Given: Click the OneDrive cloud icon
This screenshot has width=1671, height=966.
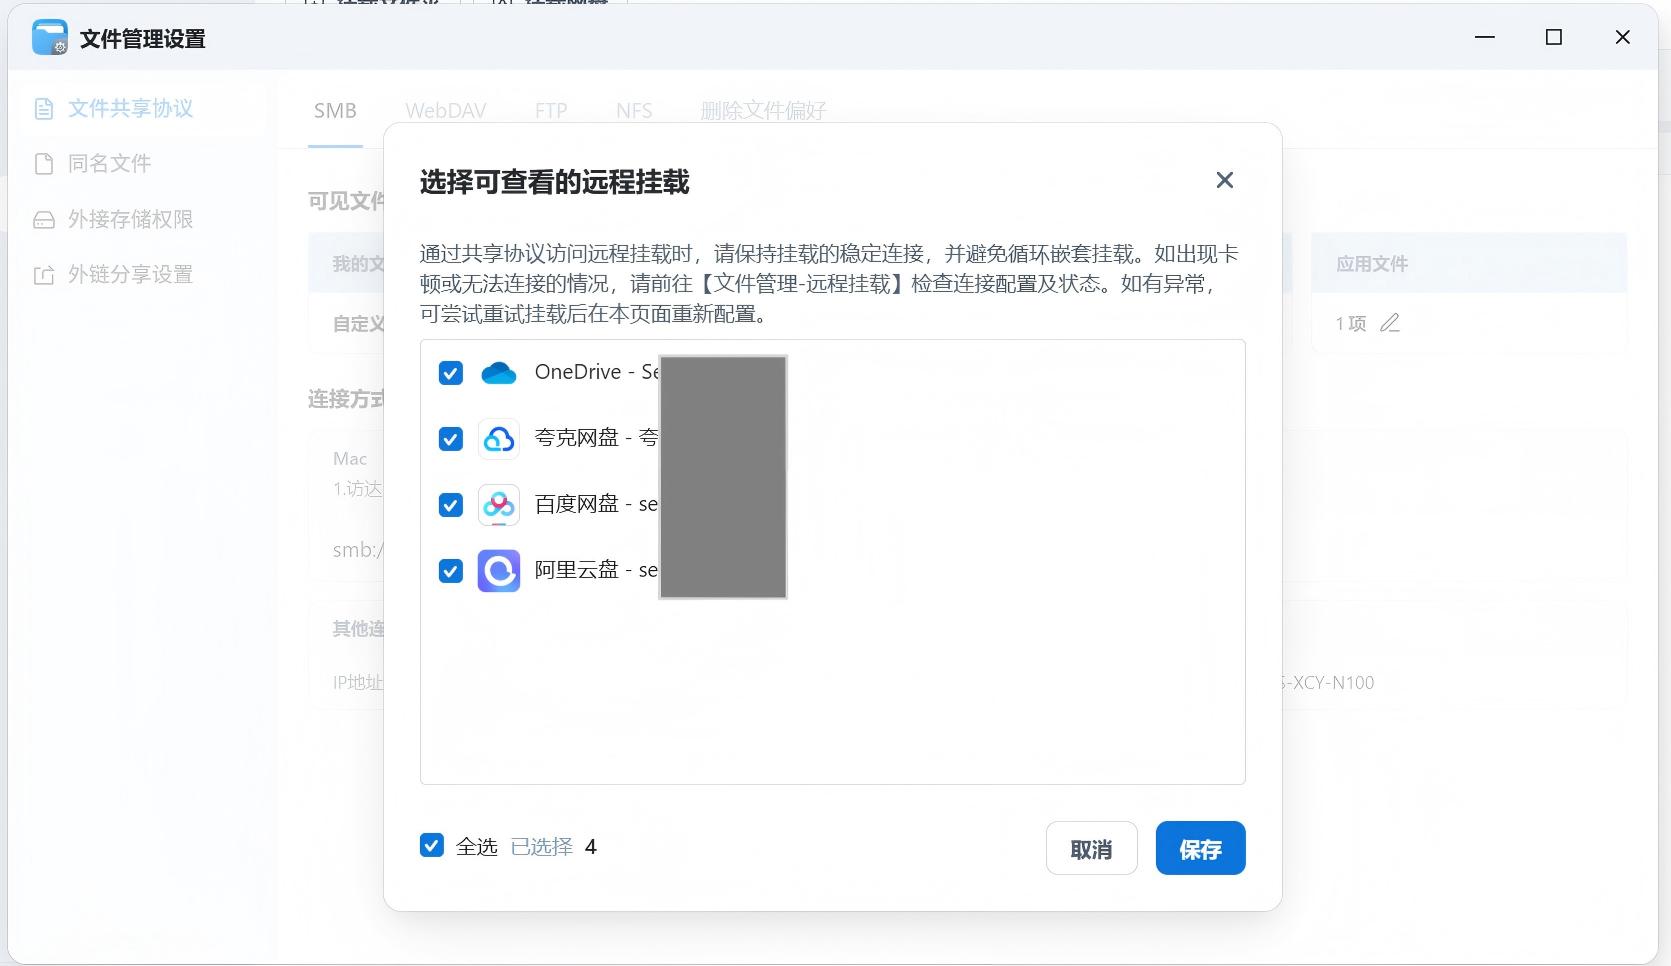Looking at the screenshot, I should pos(499,373).
